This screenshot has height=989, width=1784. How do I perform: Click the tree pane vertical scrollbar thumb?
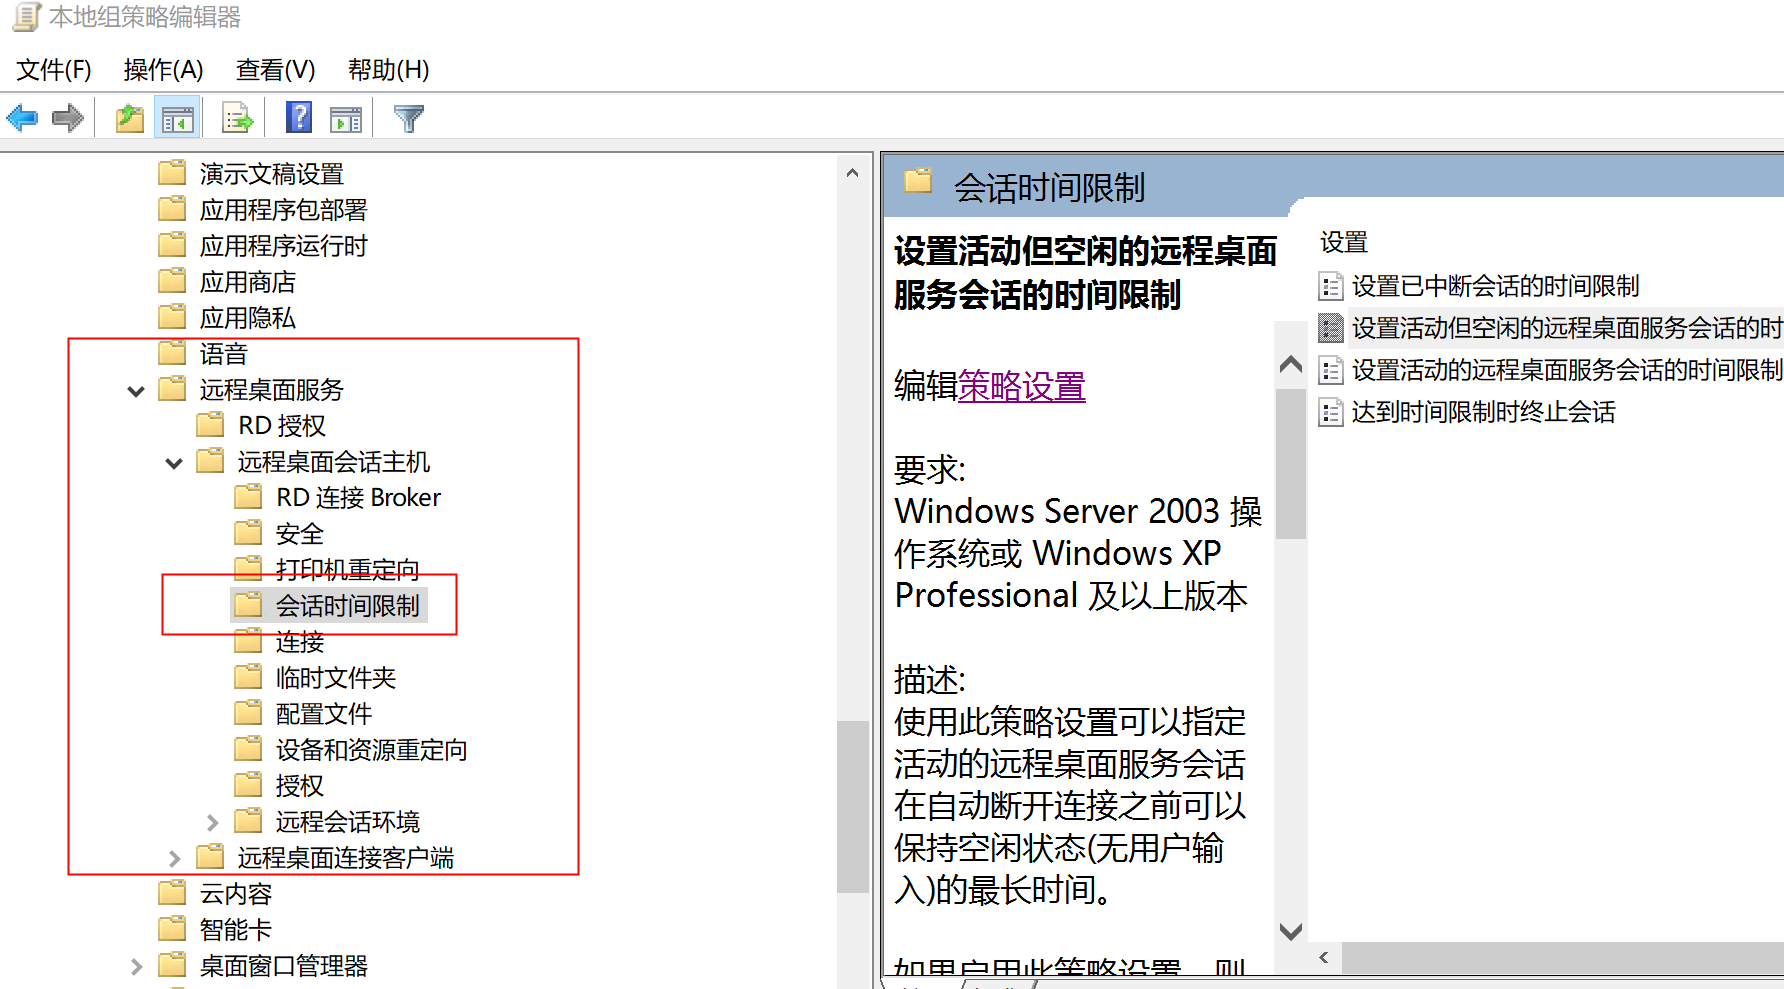click(x=852, y=806)
